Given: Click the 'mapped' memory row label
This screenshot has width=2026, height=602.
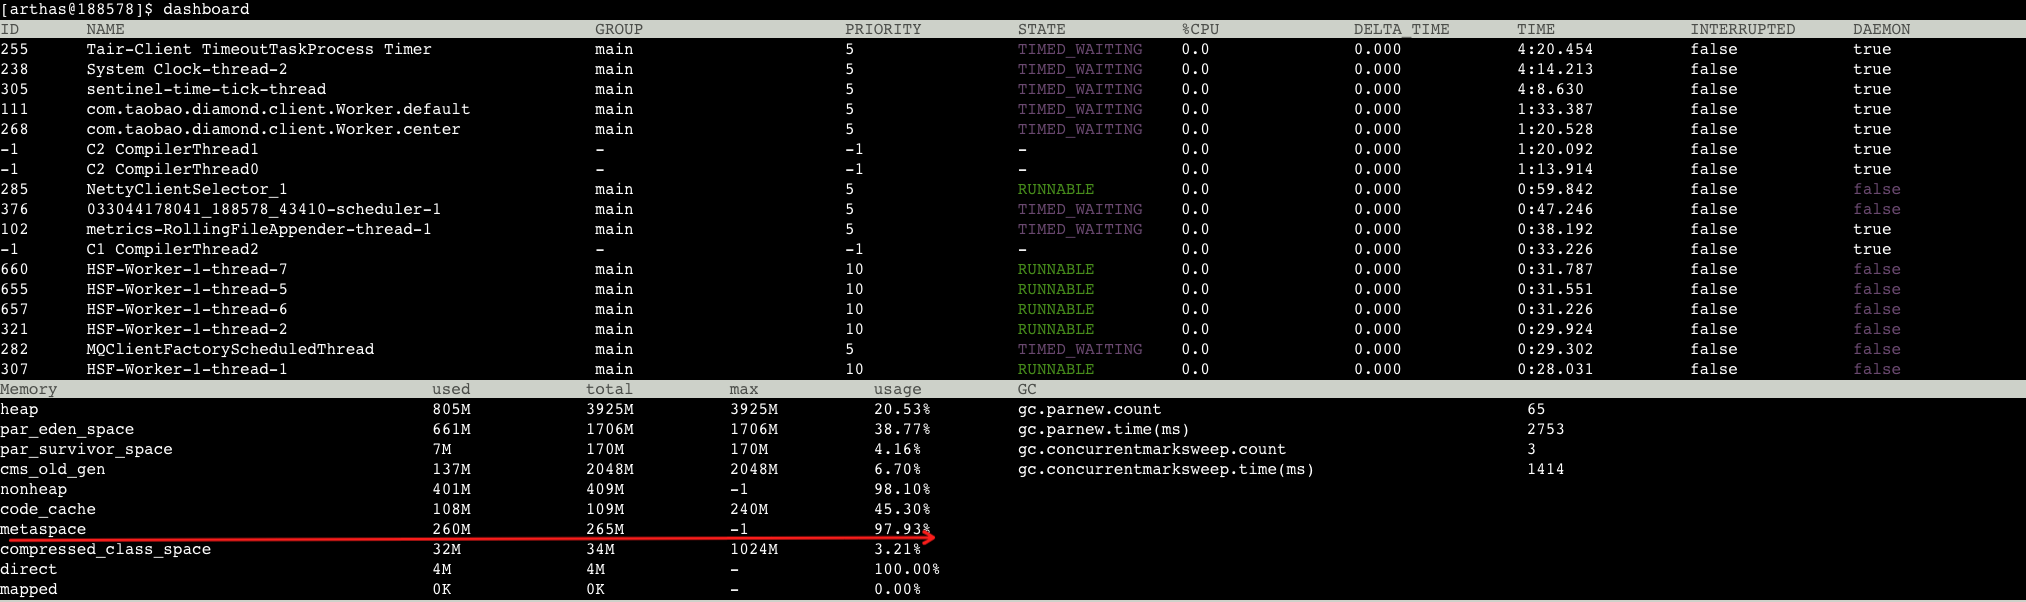Looking at the screenshot, I should click(29, 589).
